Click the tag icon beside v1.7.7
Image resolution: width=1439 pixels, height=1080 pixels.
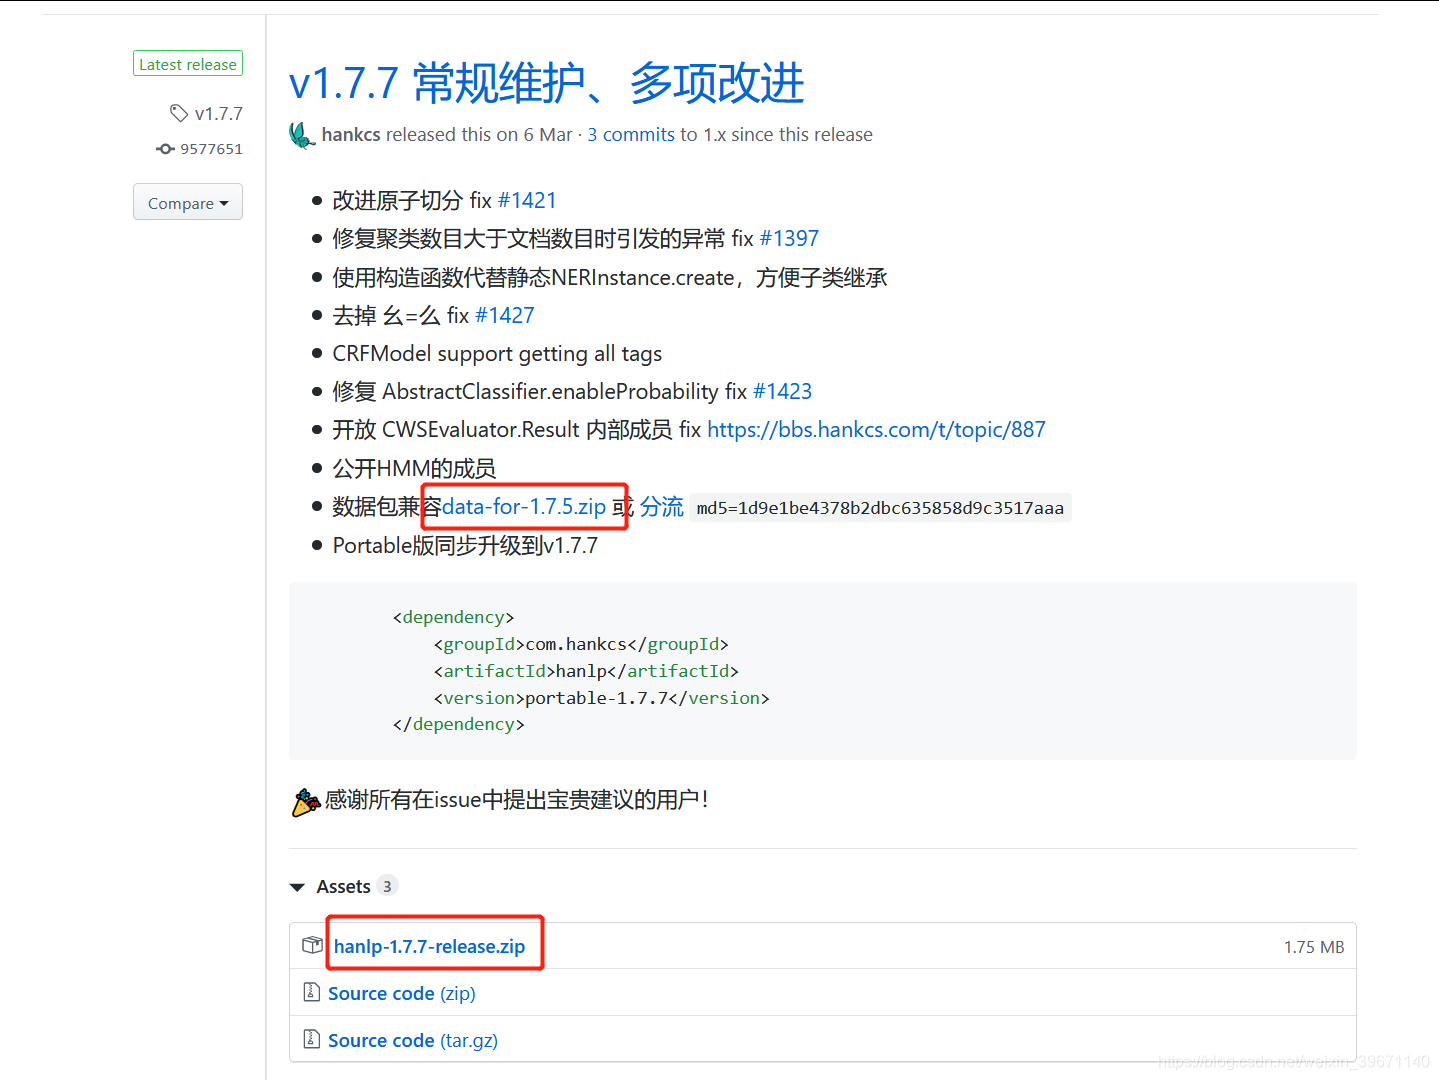point(179,113)
